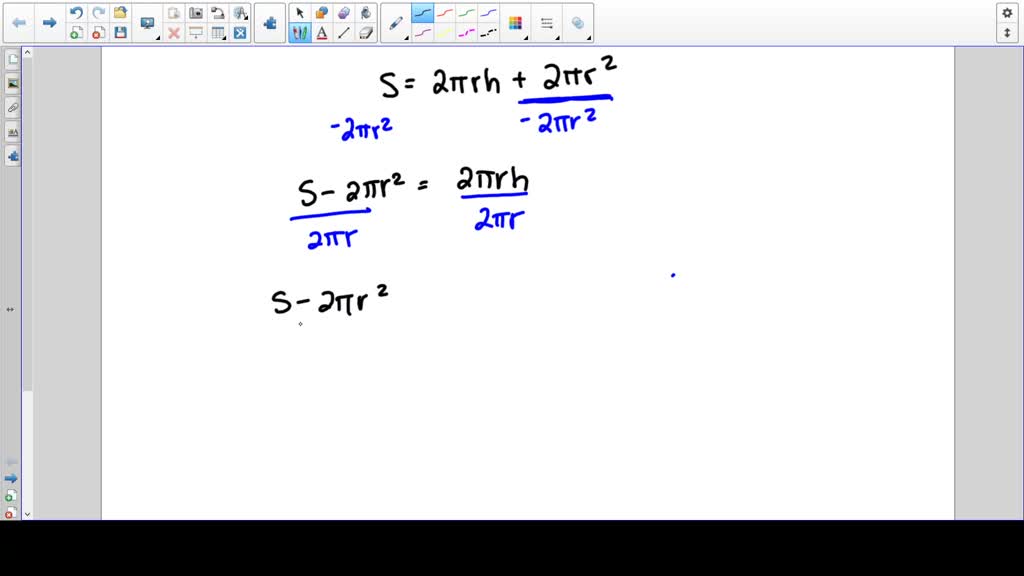Switch to the Page Sorter tab
The width and height of the screenshot is (1024, 576).
point(11,58)
